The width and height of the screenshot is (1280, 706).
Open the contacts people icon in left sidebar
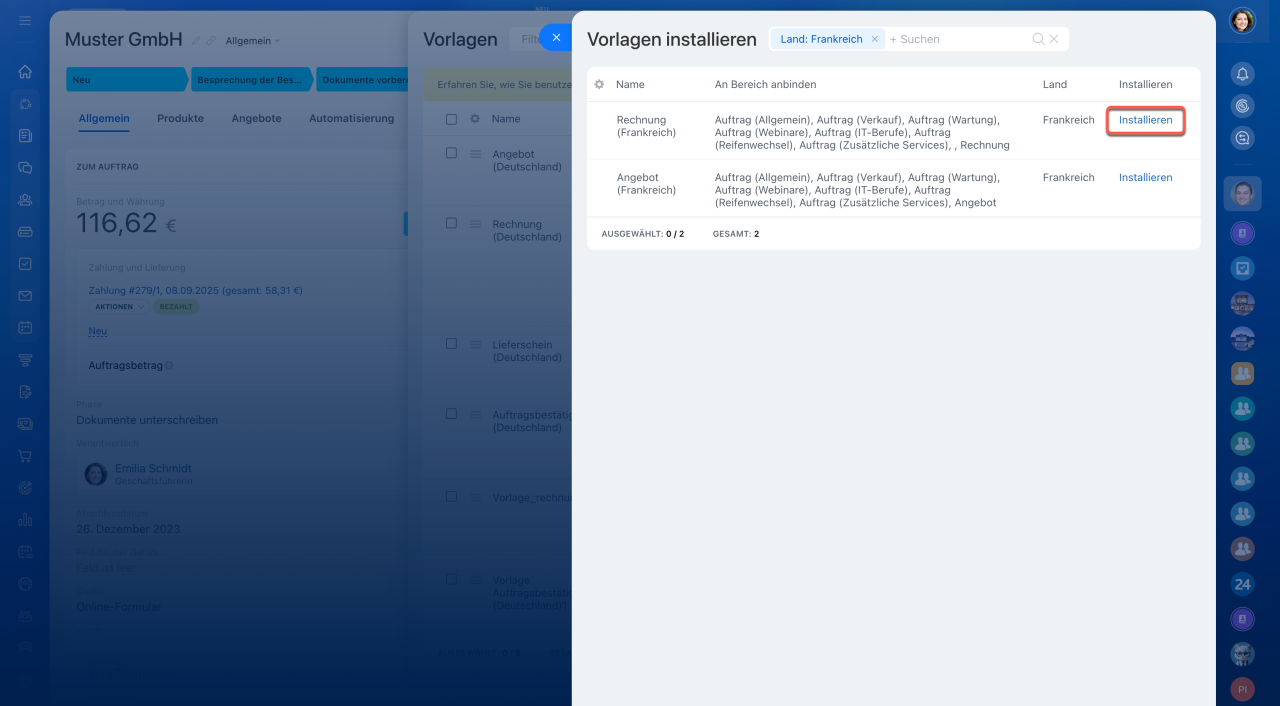[25, 200]
